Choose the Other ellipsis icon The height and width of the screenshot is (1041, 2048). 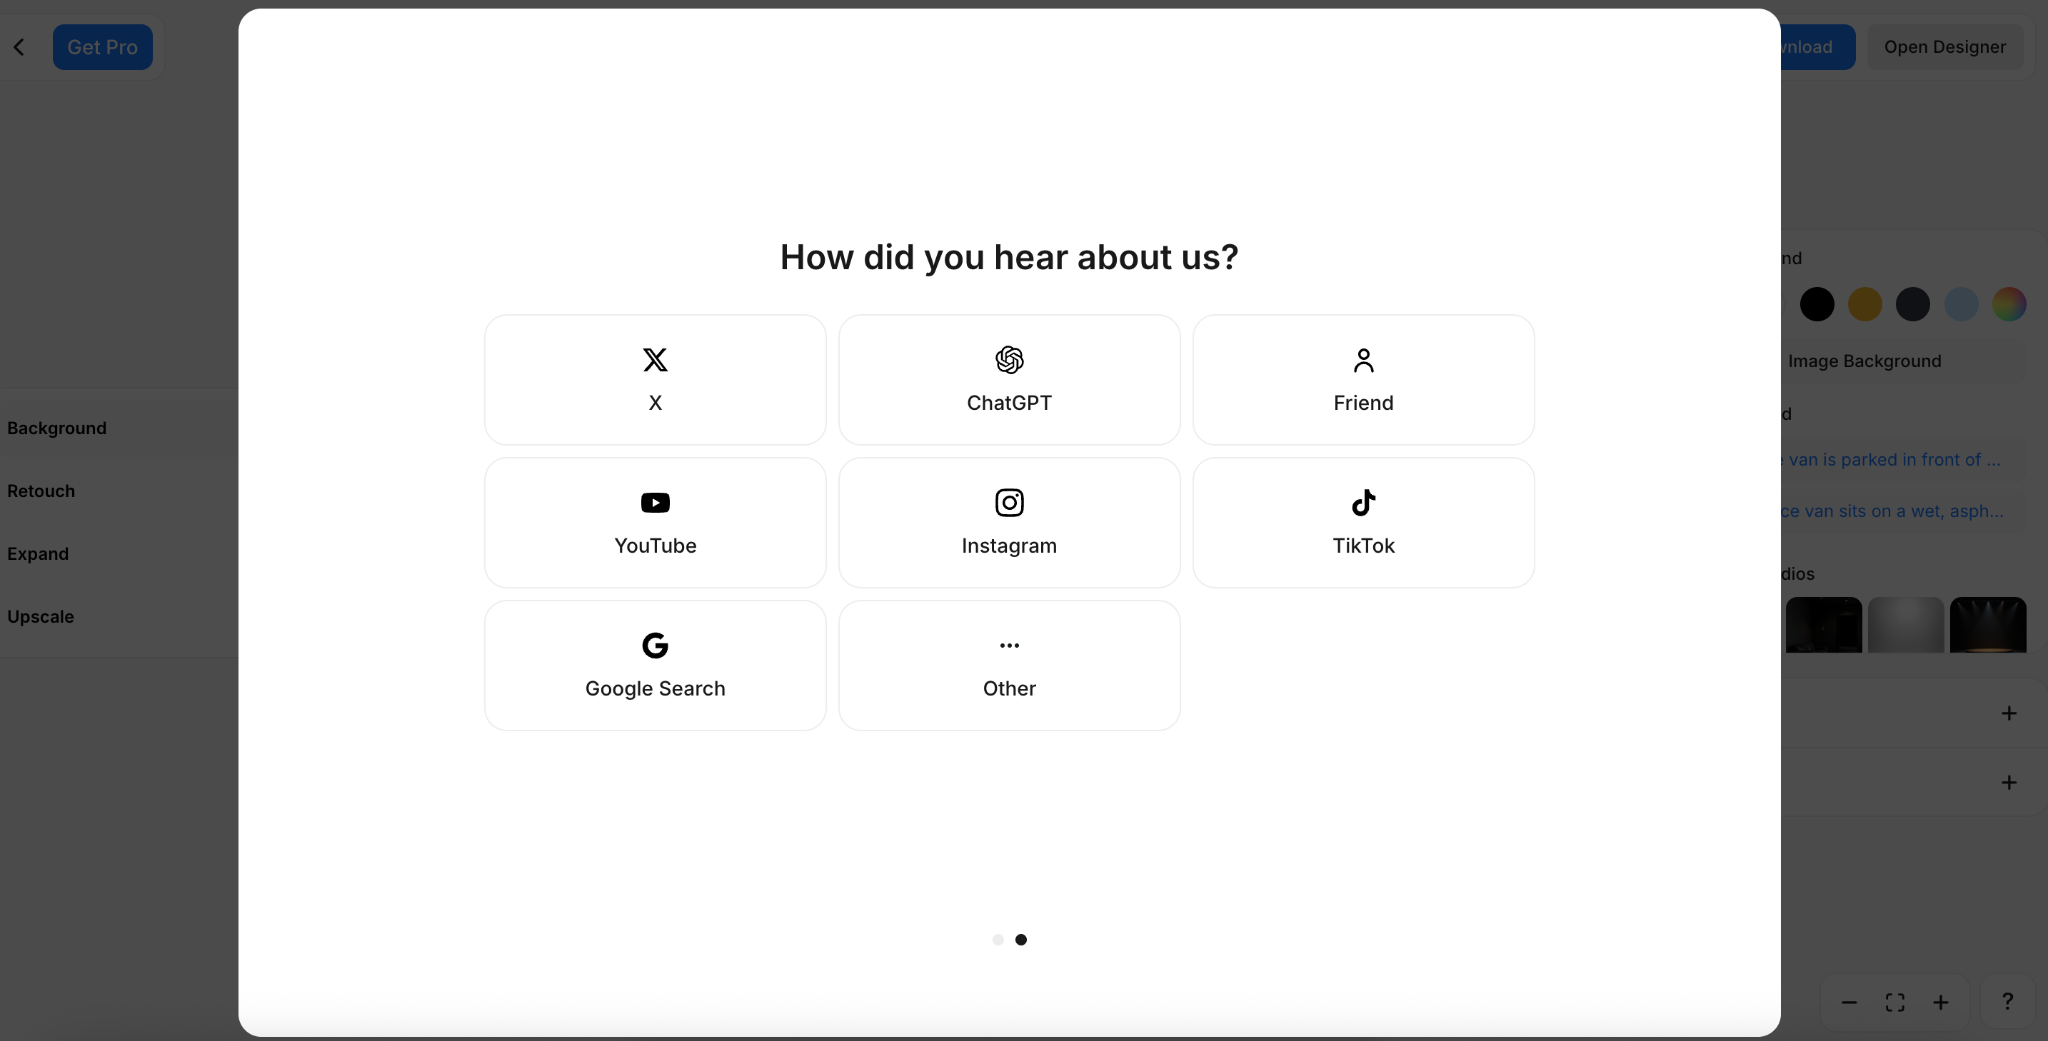tap(1009, 646)
